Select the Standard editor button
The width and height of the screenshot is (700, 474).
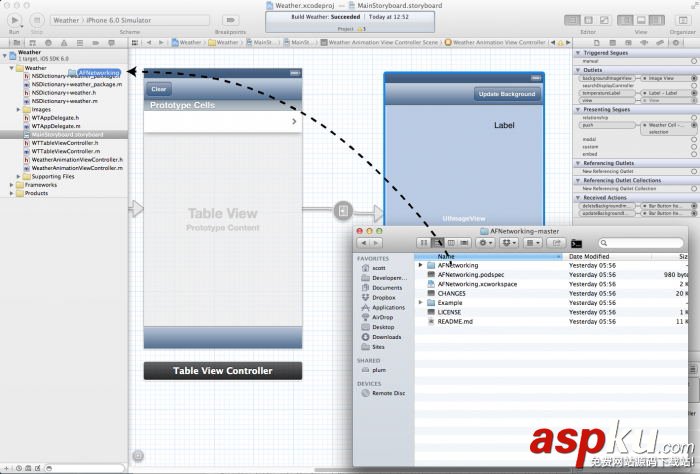point(572,21)
